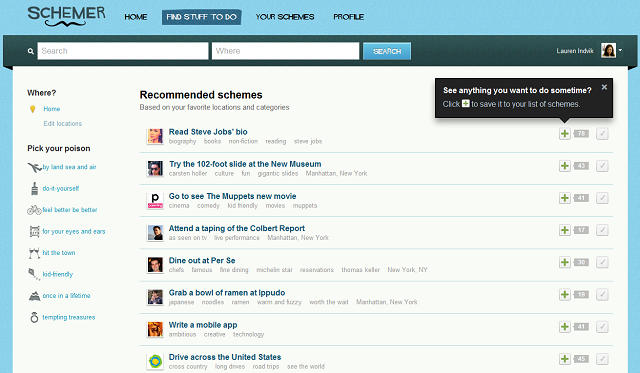Click the muppets tag
The width and height of the screenshot is (640, 373).
click(305, 205)
